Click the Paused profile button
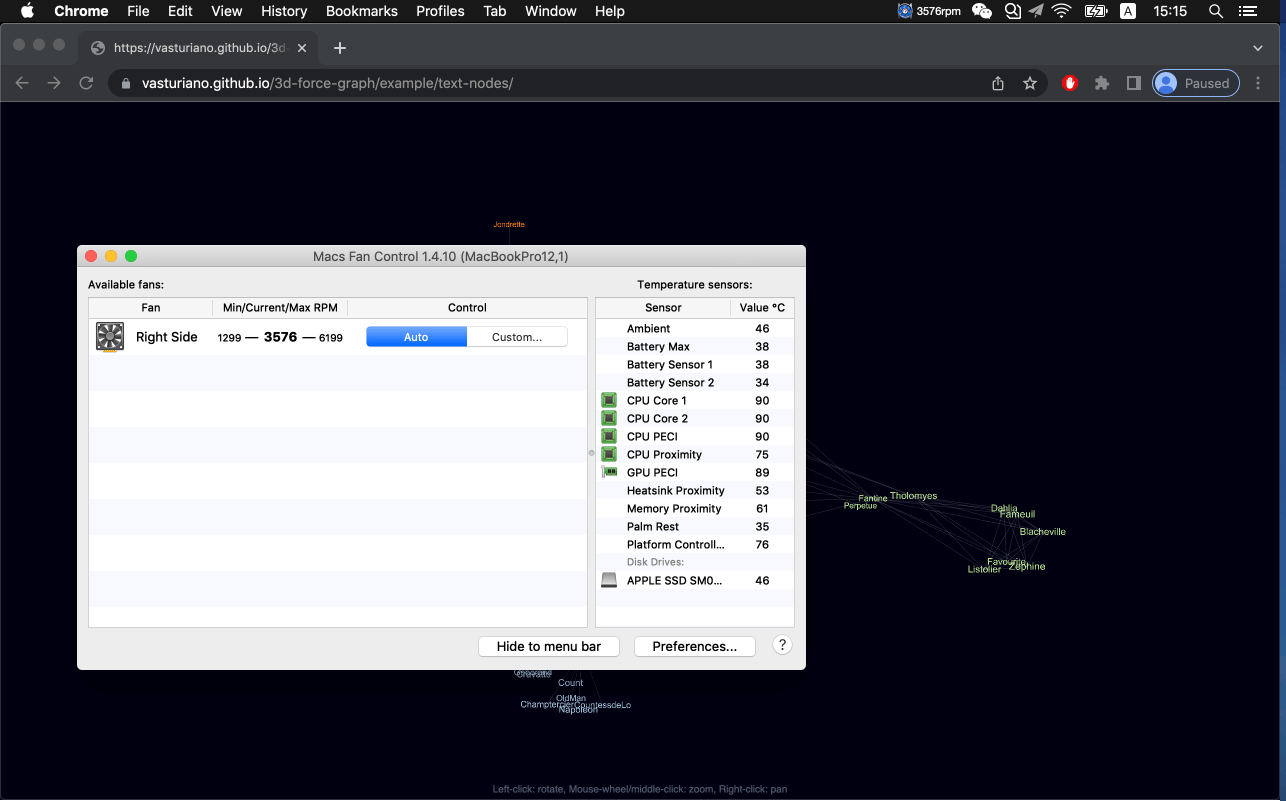The image size is (1286, 801). [x=1196, y=83]
